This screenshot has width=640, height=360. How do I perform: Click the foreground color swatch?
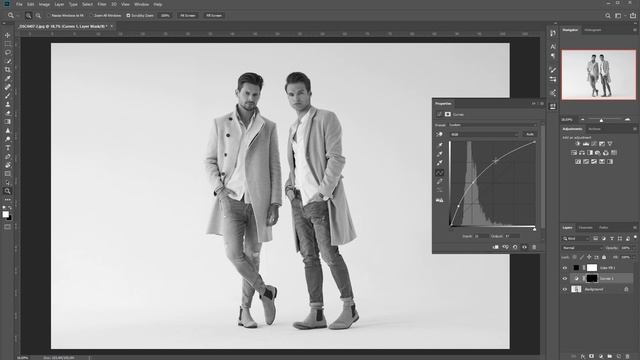pos(6,214)
